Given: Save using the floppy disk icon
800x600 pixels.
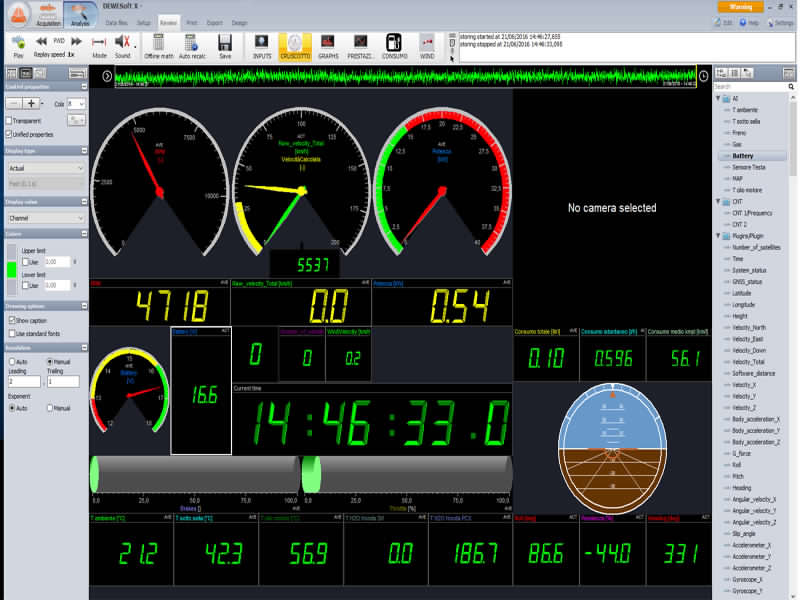Looking at the screenshot, I should tap(226, 45).
